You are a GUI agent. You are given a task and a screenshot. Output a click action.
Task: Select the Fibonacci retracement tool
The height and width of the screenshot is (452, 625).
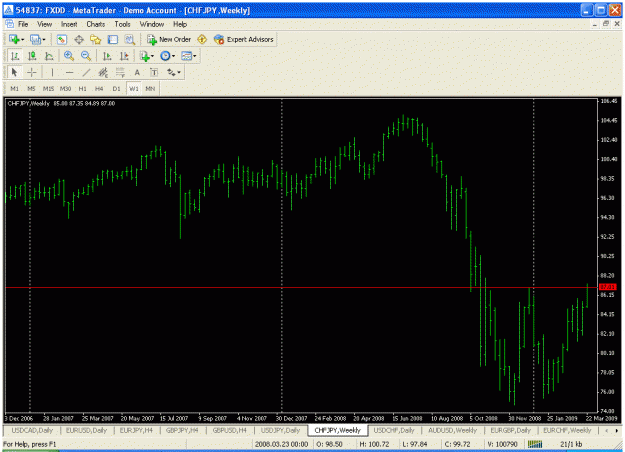(120, 73)
